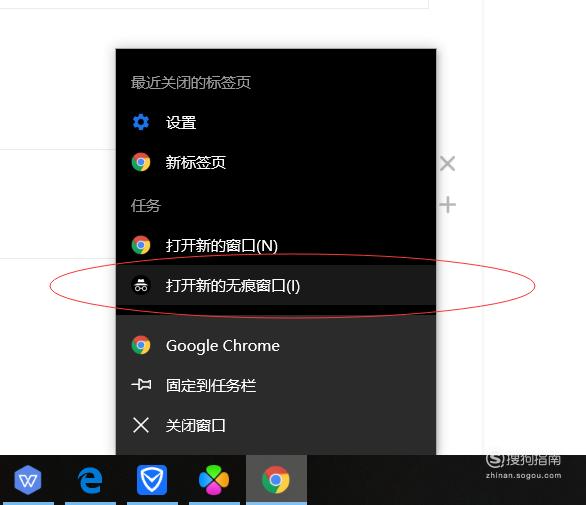586x505 pixels.
Task: Click the white X icon beside 关闭窗口
Action: point(141,425)
